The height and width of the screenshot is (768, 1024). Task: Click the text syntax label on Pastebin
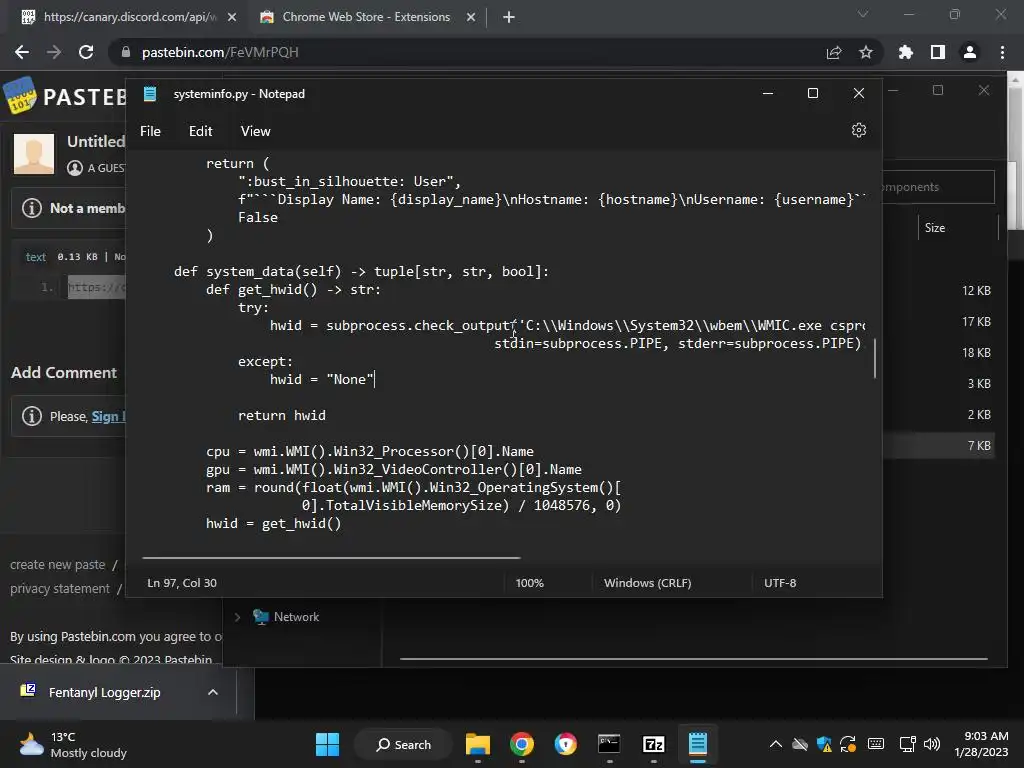click(35, 257)
